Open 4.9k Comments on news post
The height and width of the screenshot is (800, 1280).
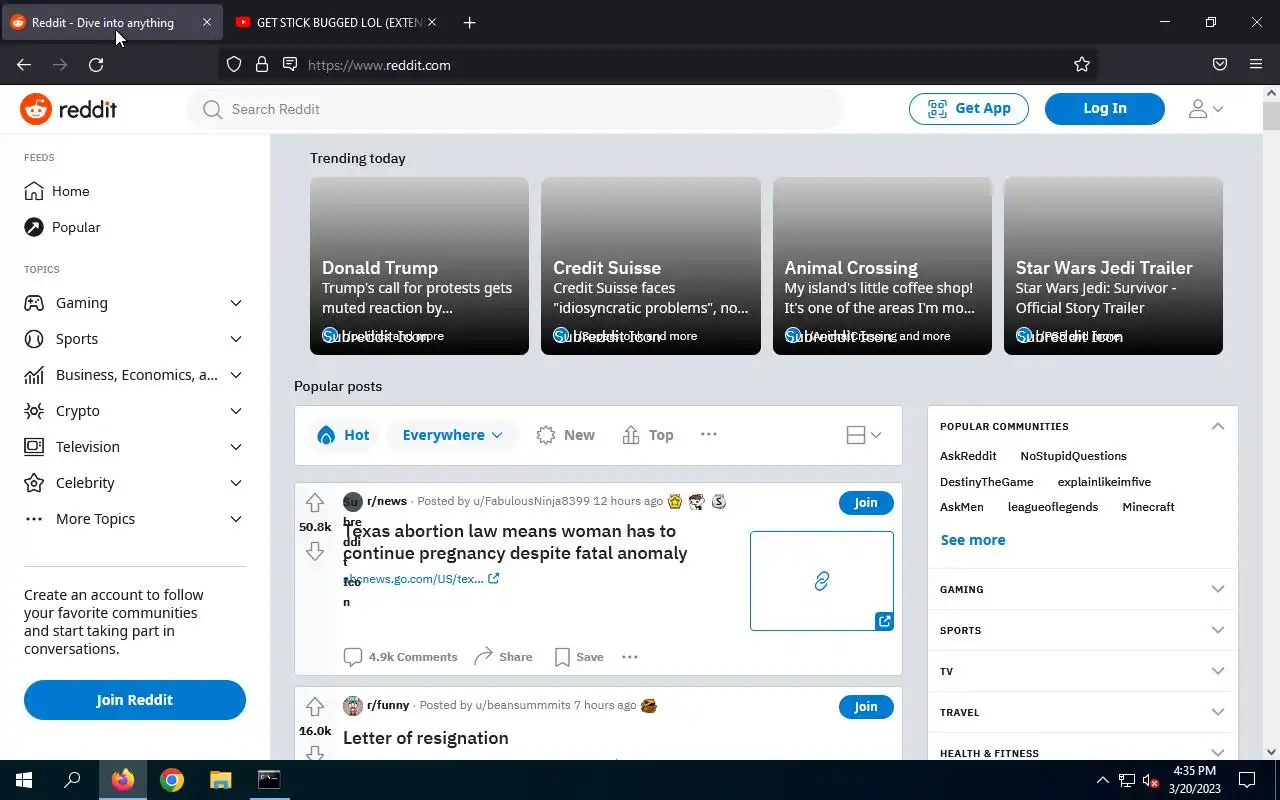point(400,657)
